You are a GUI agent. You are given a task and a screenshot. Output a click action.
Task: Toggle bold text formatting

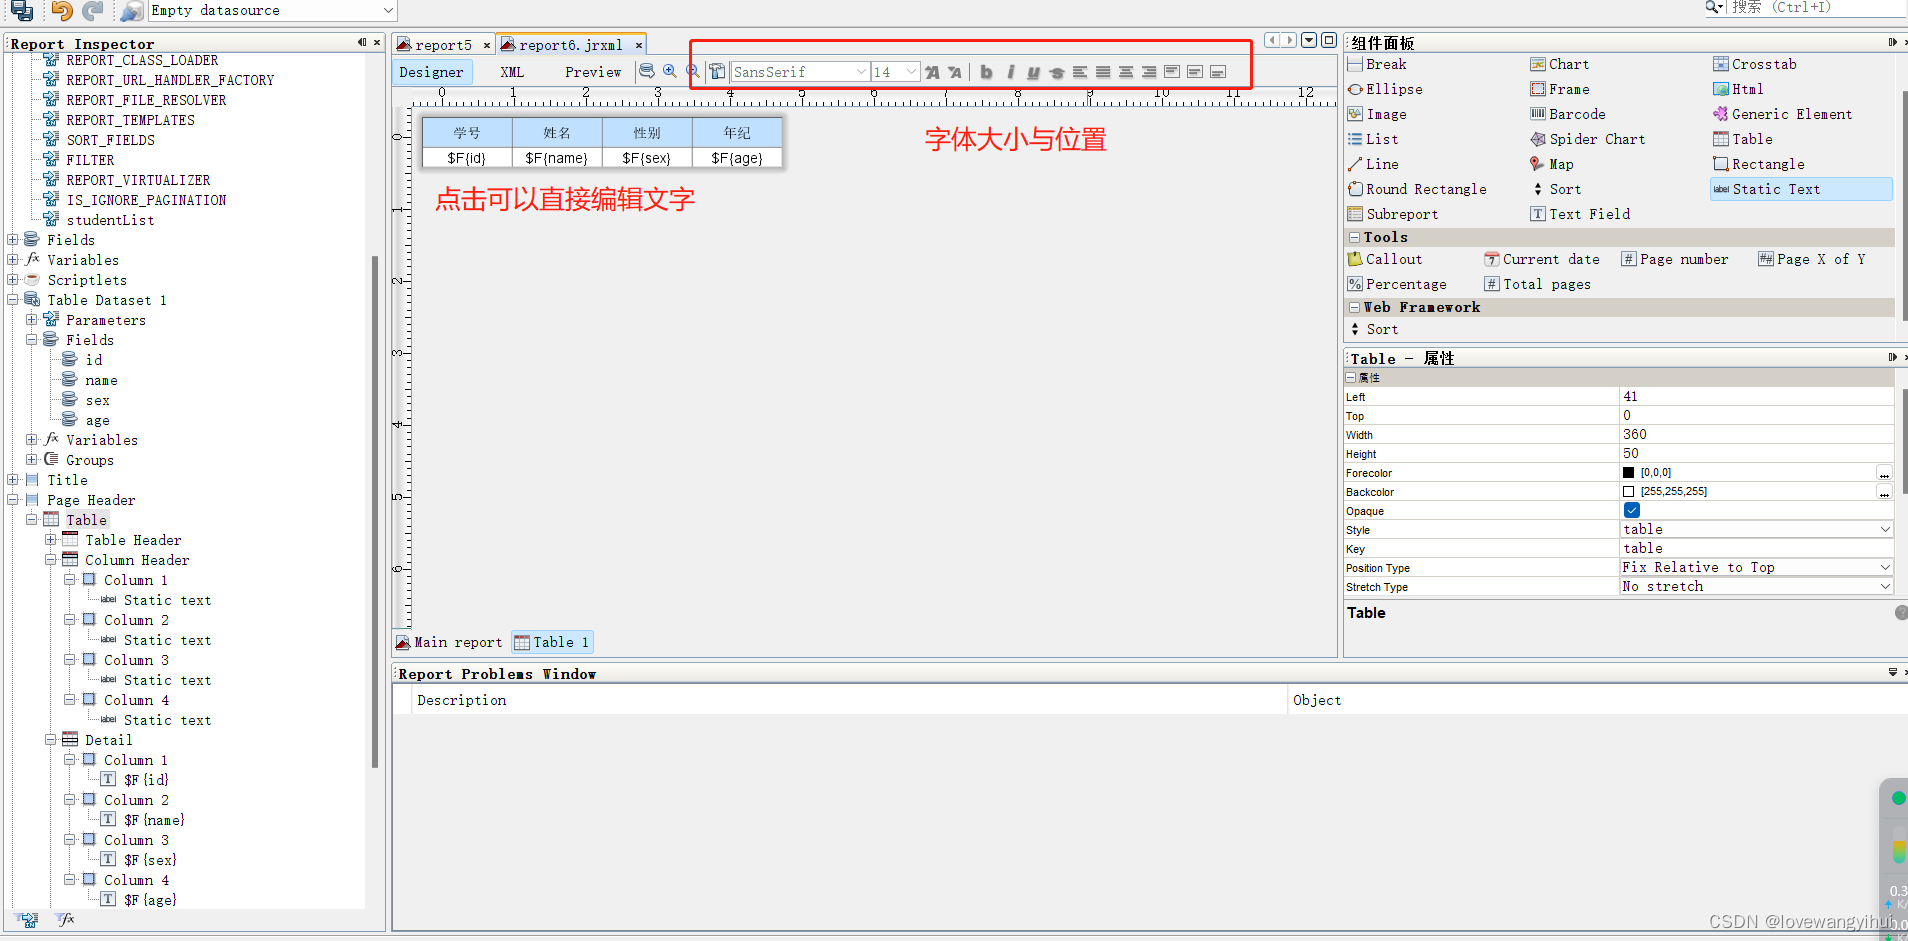click(x=987, y=72)
